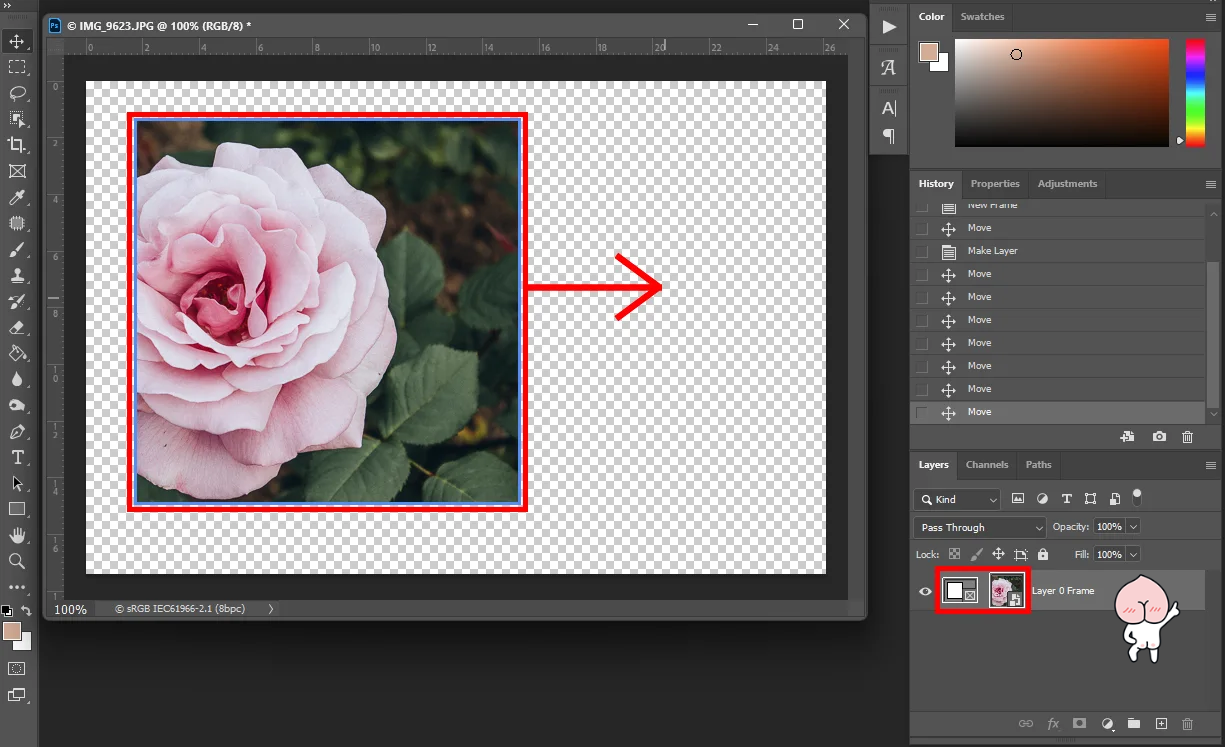Select the Frame tool
Screen dimensions: 1225x747
pyautogui.click(x=17, y=172)
